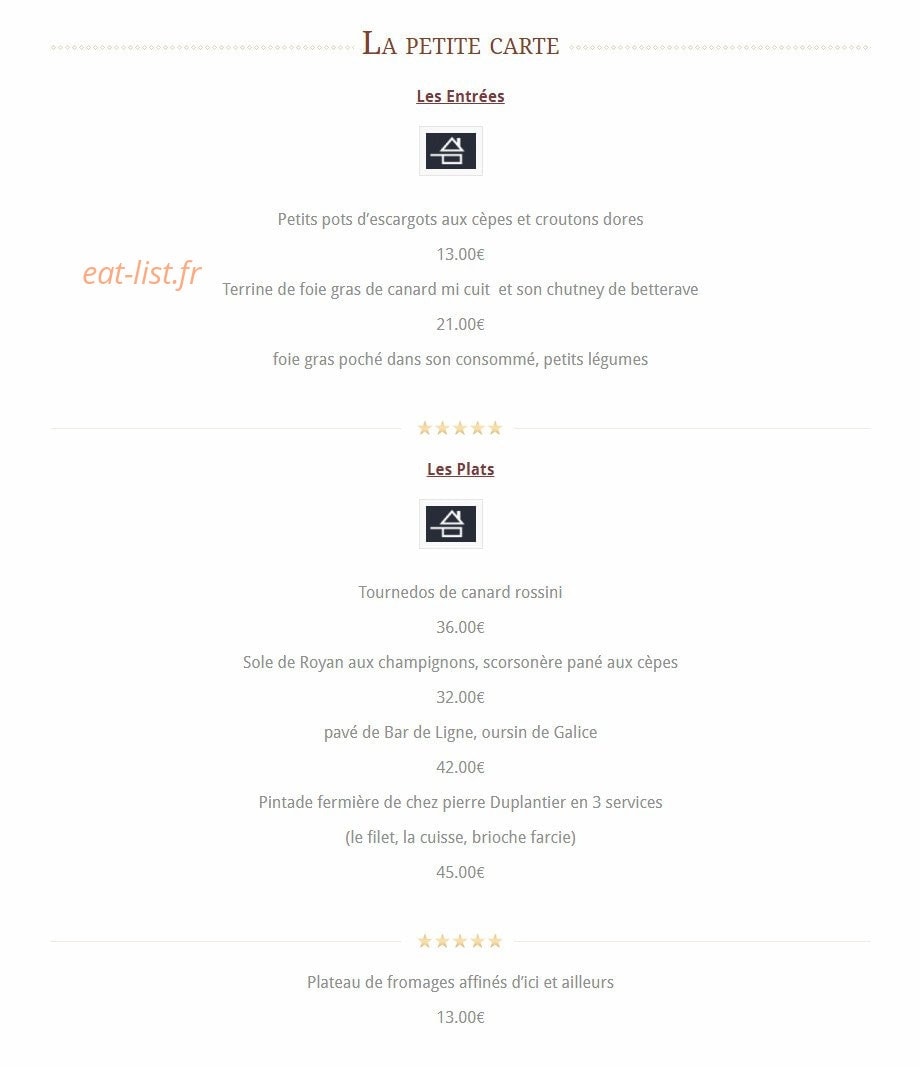The width and height of the screenshot is (920, 1067).
Task: Click the eat-list.fr watermark
Action: (142, 274)
